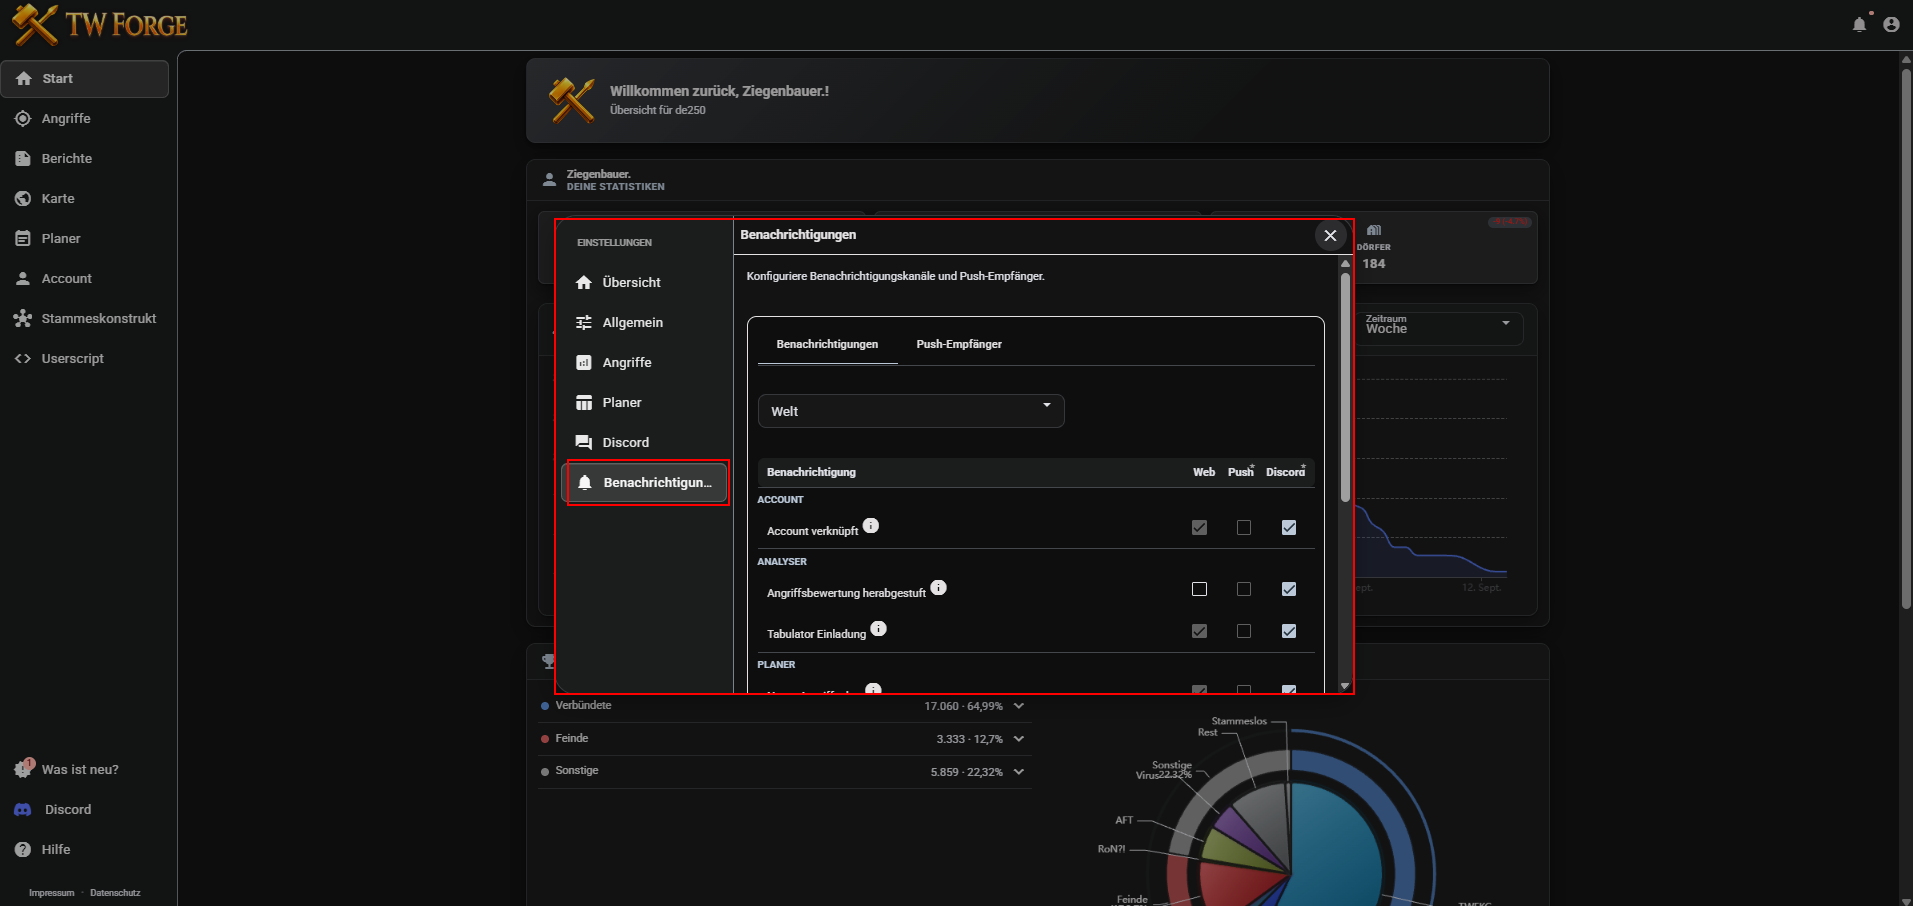Disable Discord for 'Tabulator Einladung'
The width and height of the screenshot is (1913, 906).
[x=1289, y=631]
